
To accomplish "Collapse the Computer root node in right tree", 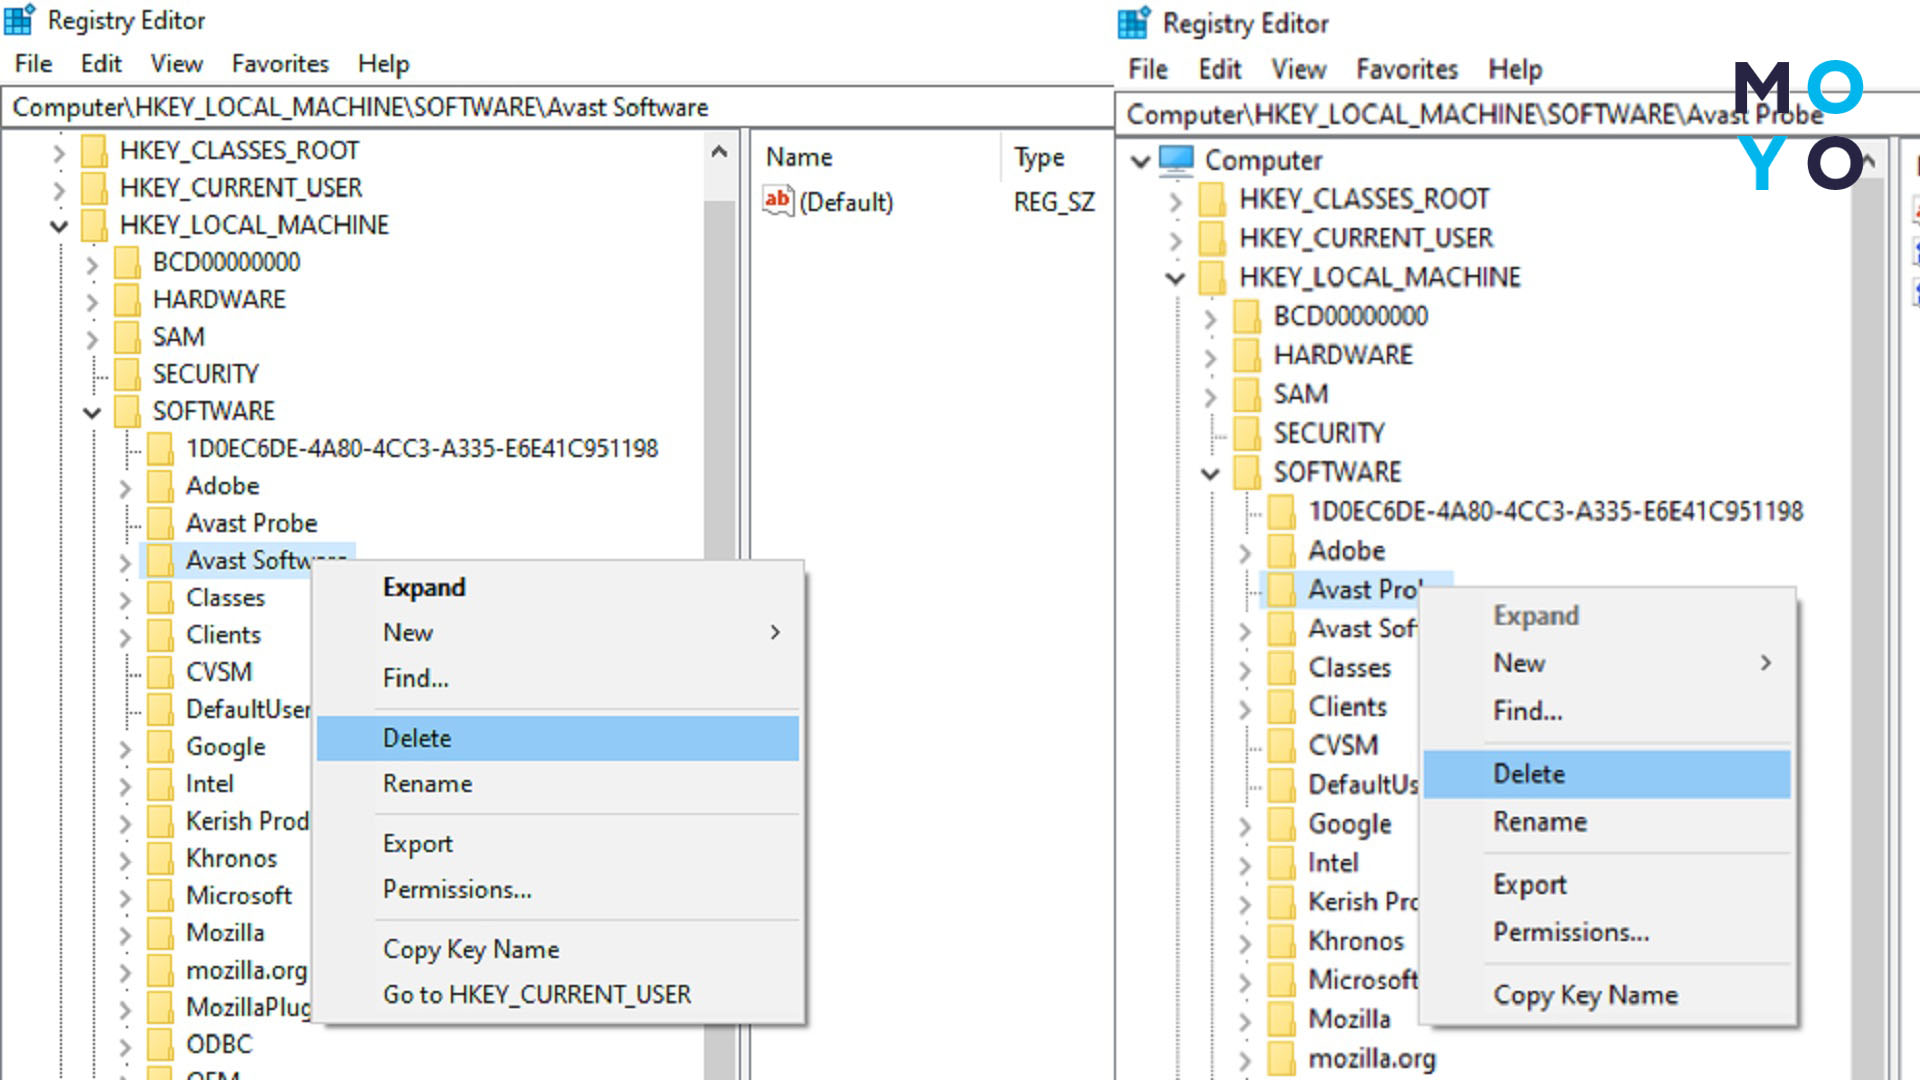I will click(1140, 161).
